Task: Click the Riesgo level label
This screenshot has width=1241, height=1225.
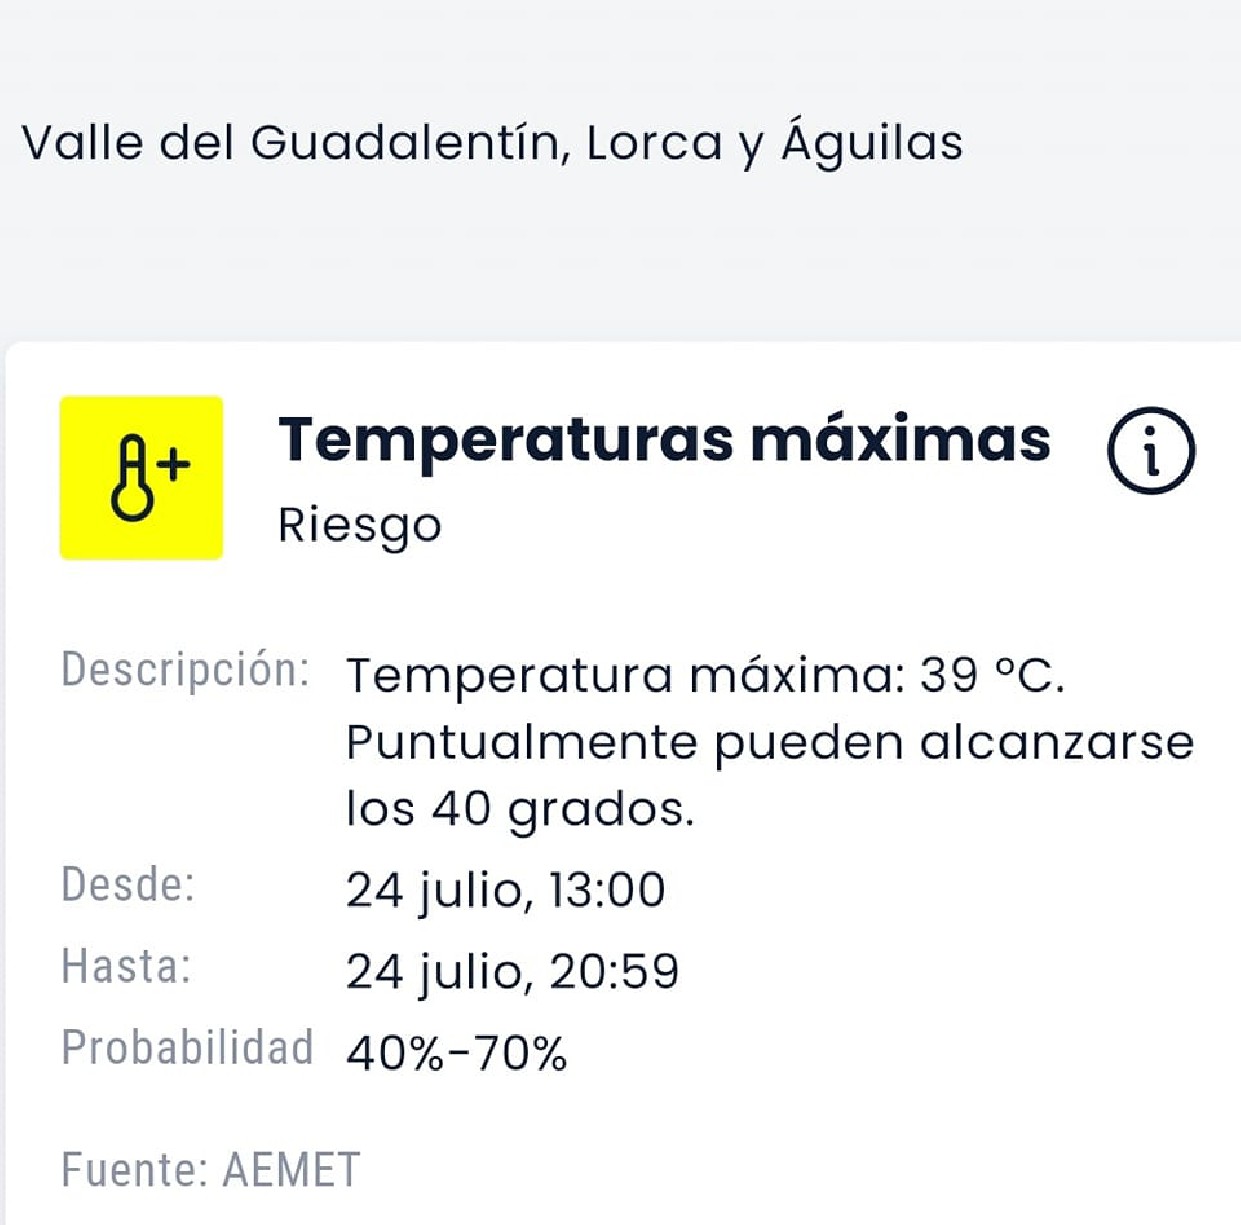Action: coord(359,525)
